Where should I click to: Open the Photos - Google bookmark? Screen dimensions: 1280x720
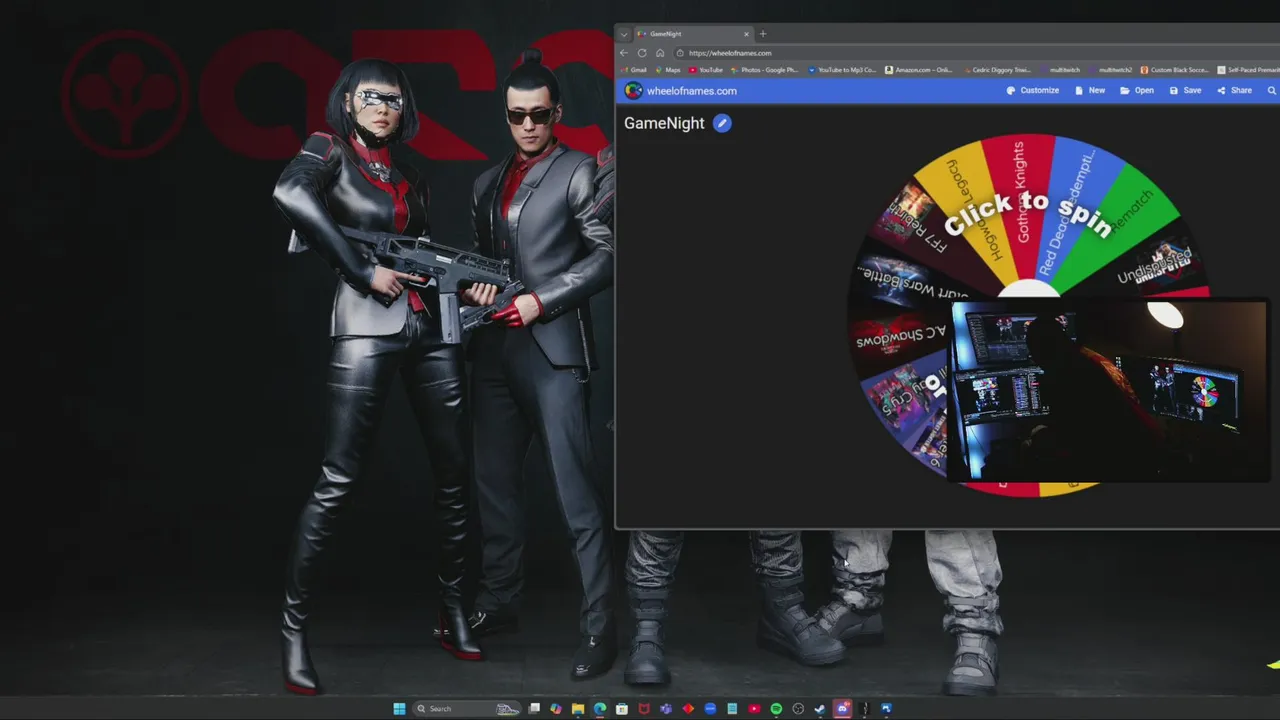click(764, 70)
